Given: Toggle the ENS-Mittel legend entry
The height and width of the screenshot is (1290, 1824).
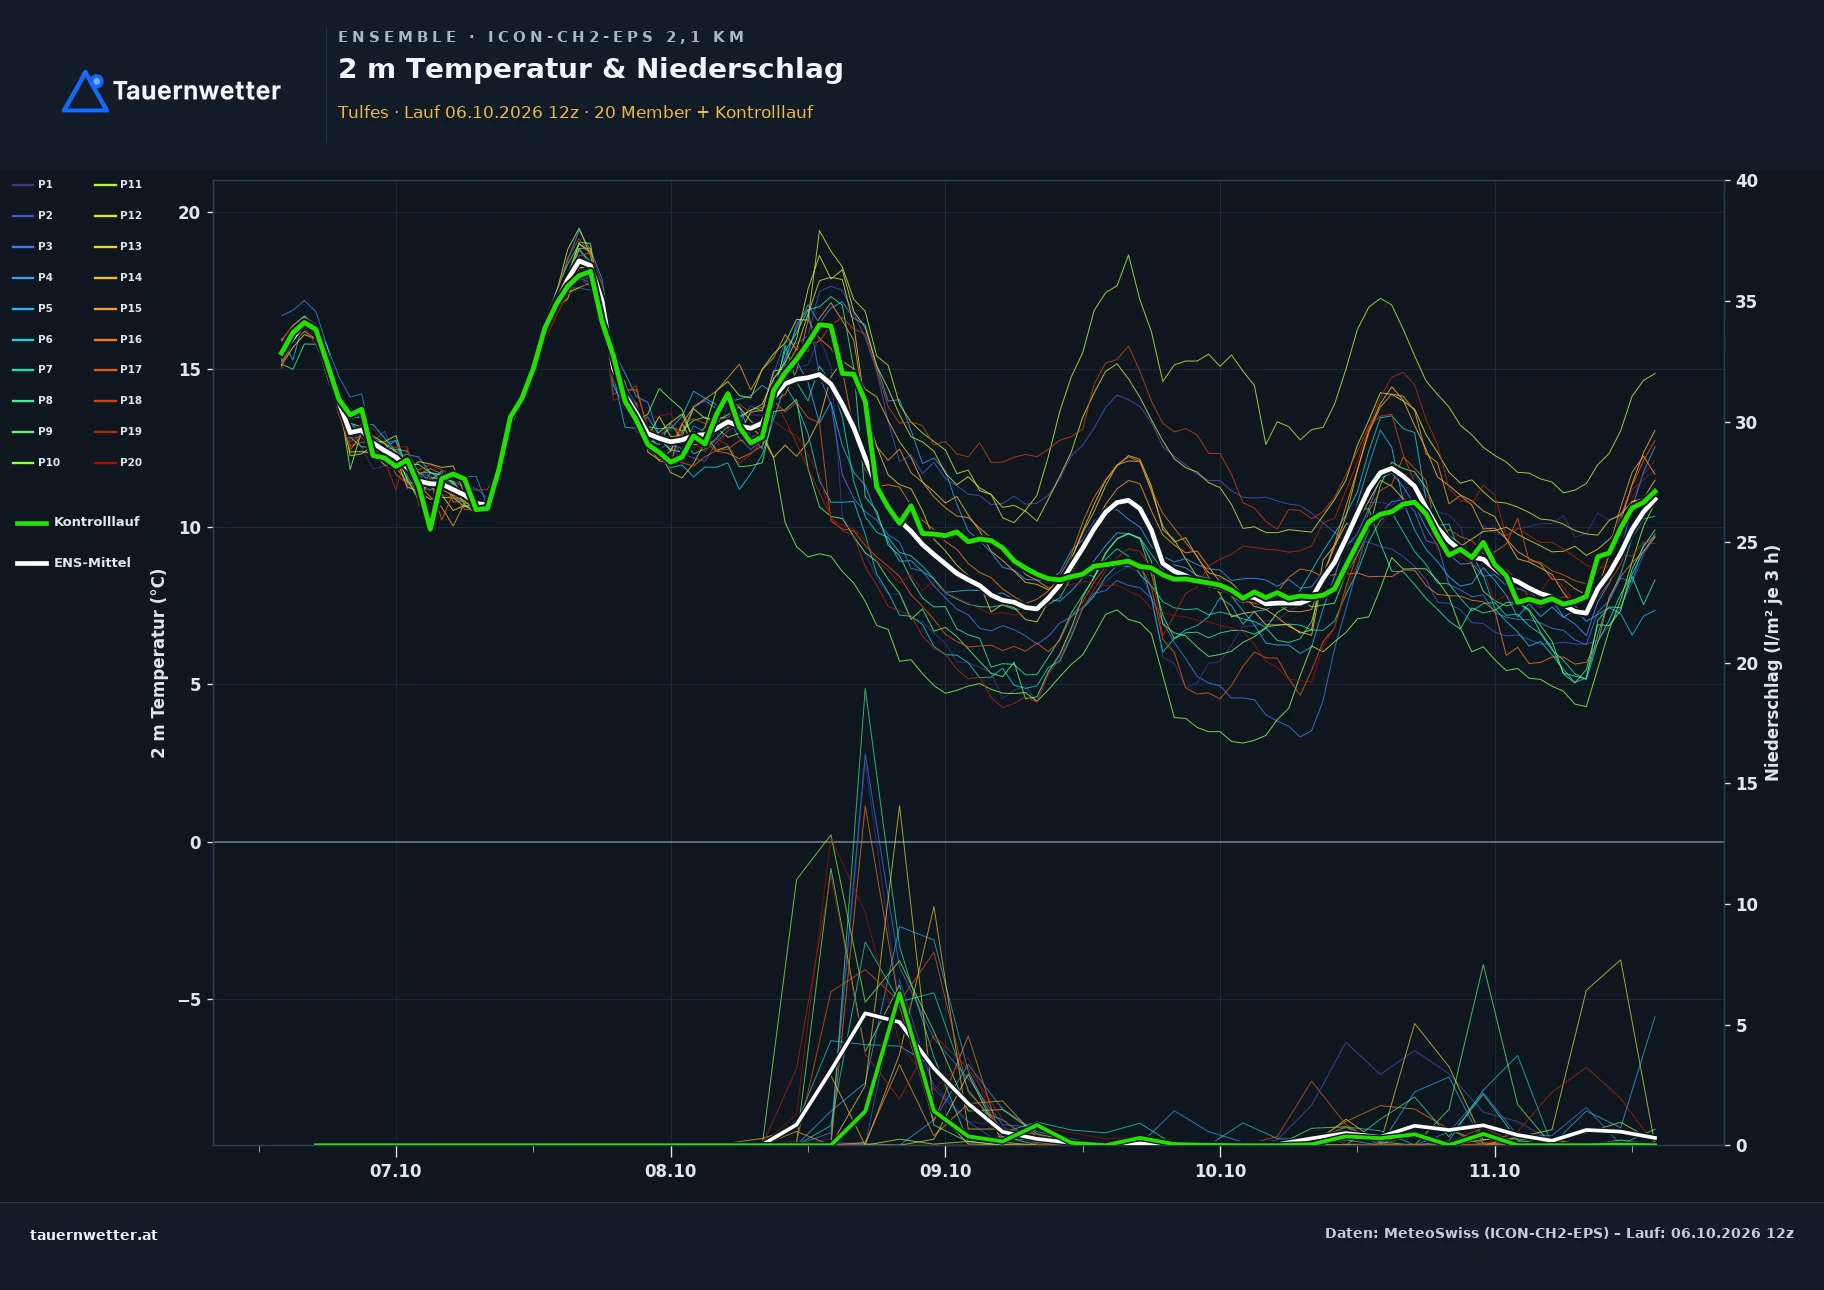Looking at the screenshot, I should 73,563.
